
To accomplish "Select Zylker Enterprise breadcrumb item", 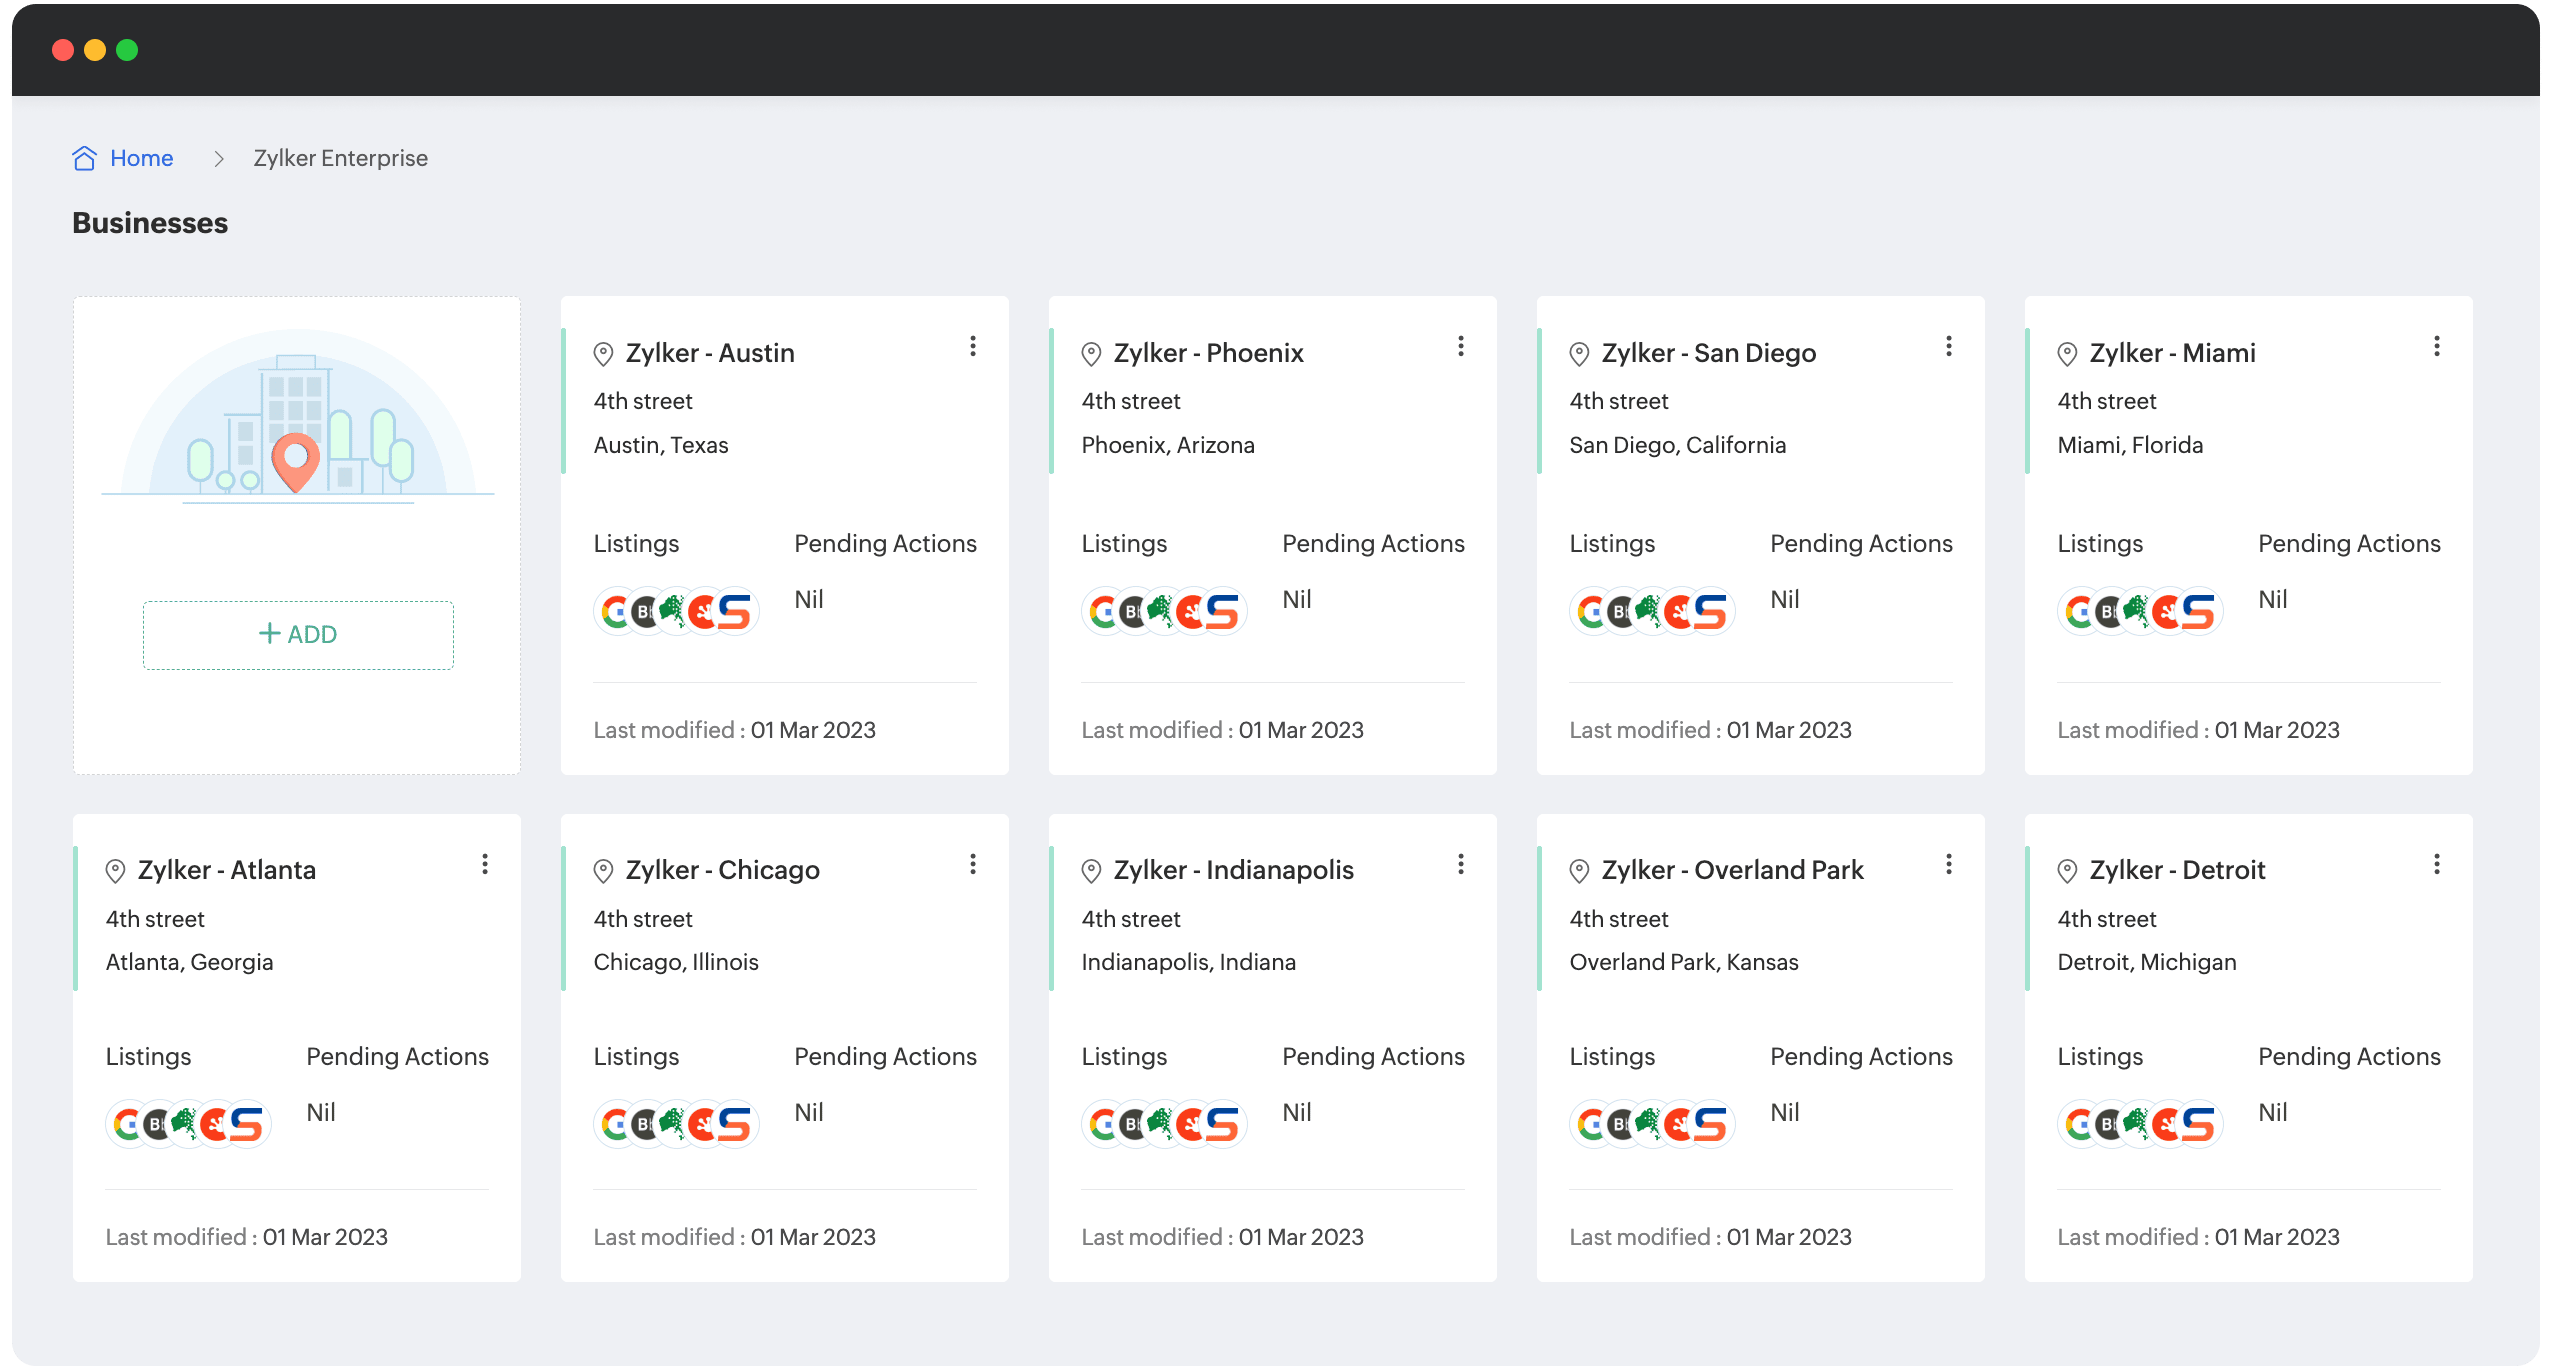I will coord(340,158).
